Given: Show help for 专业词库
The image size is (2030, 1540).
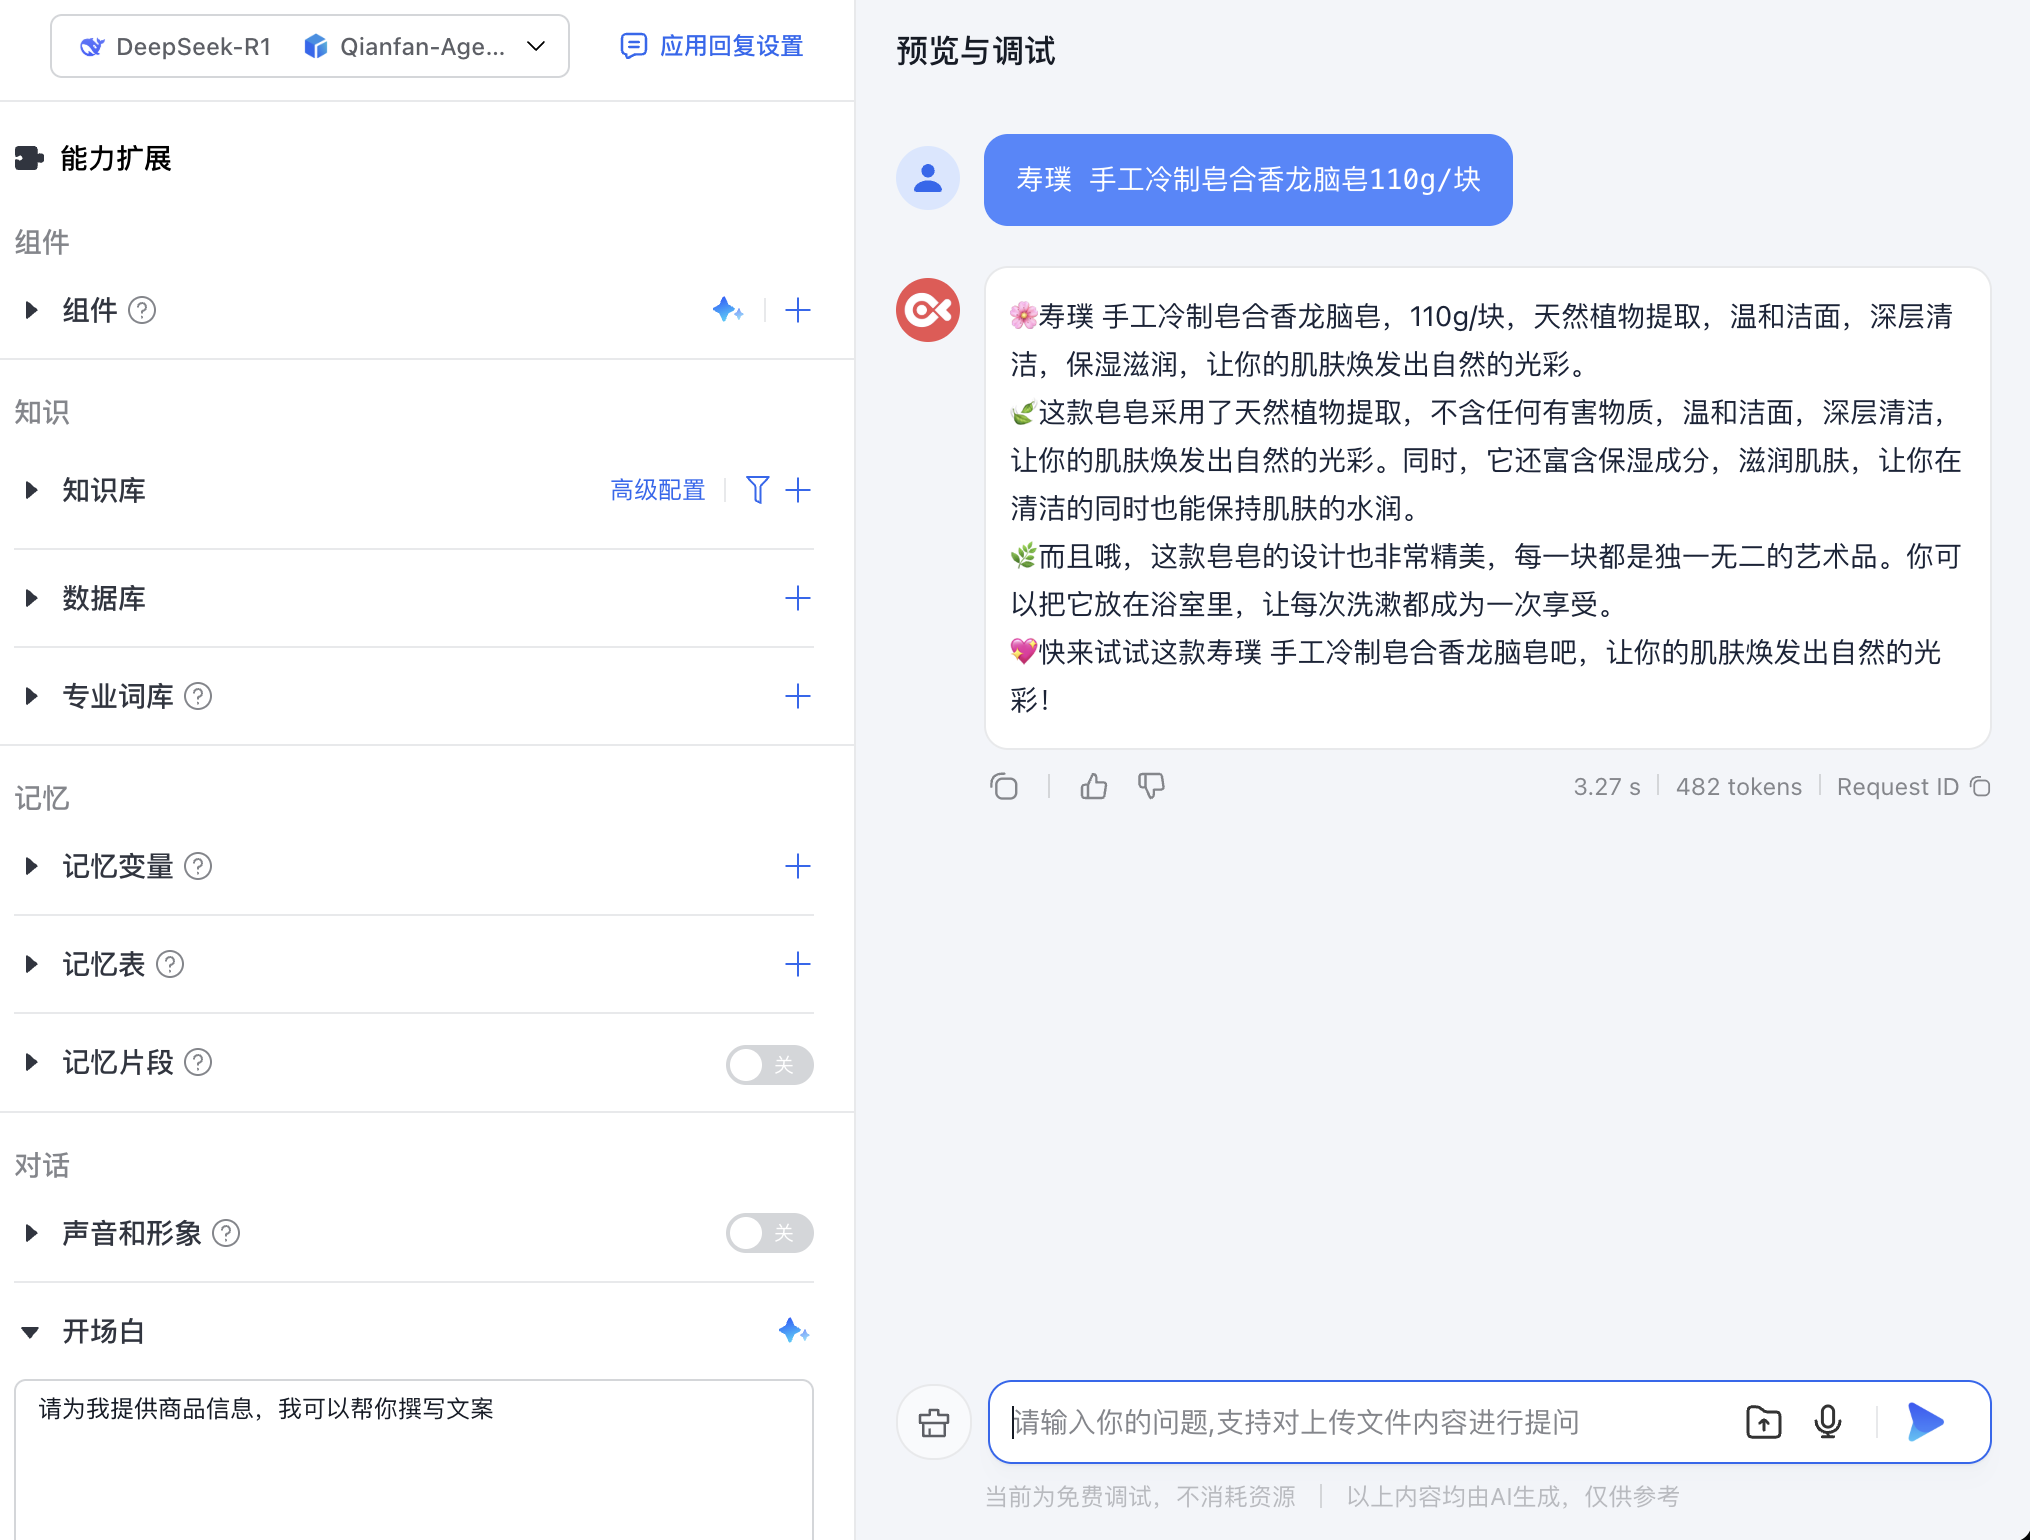Looking at the screenshot, I should [199, 696].
